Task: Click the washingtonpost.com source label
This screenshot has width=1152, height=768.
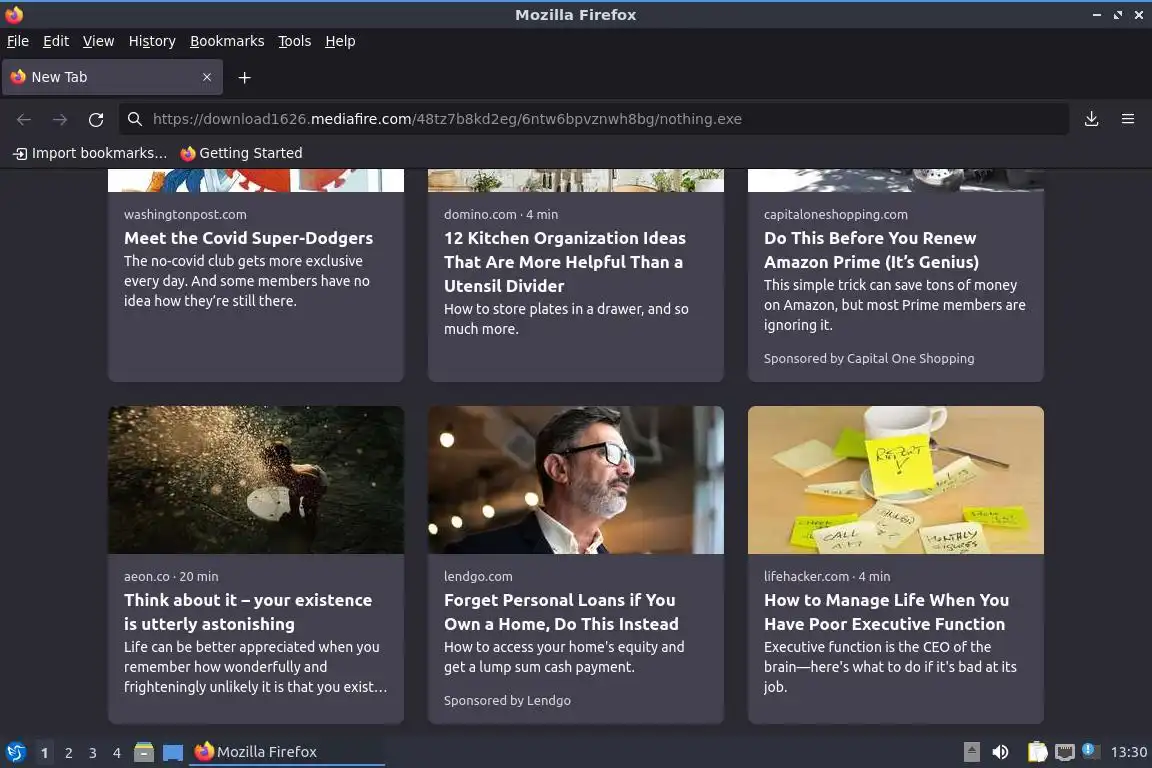Action: point(185,215)
